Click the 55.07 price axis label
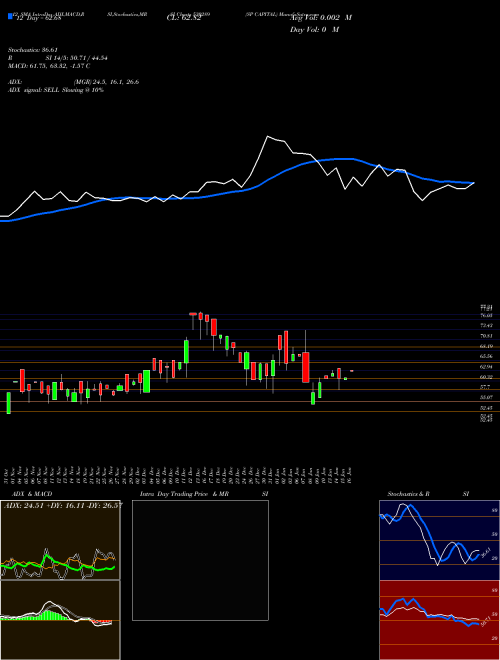The width and height of the screenshot is (500, 660). [486, 397]
